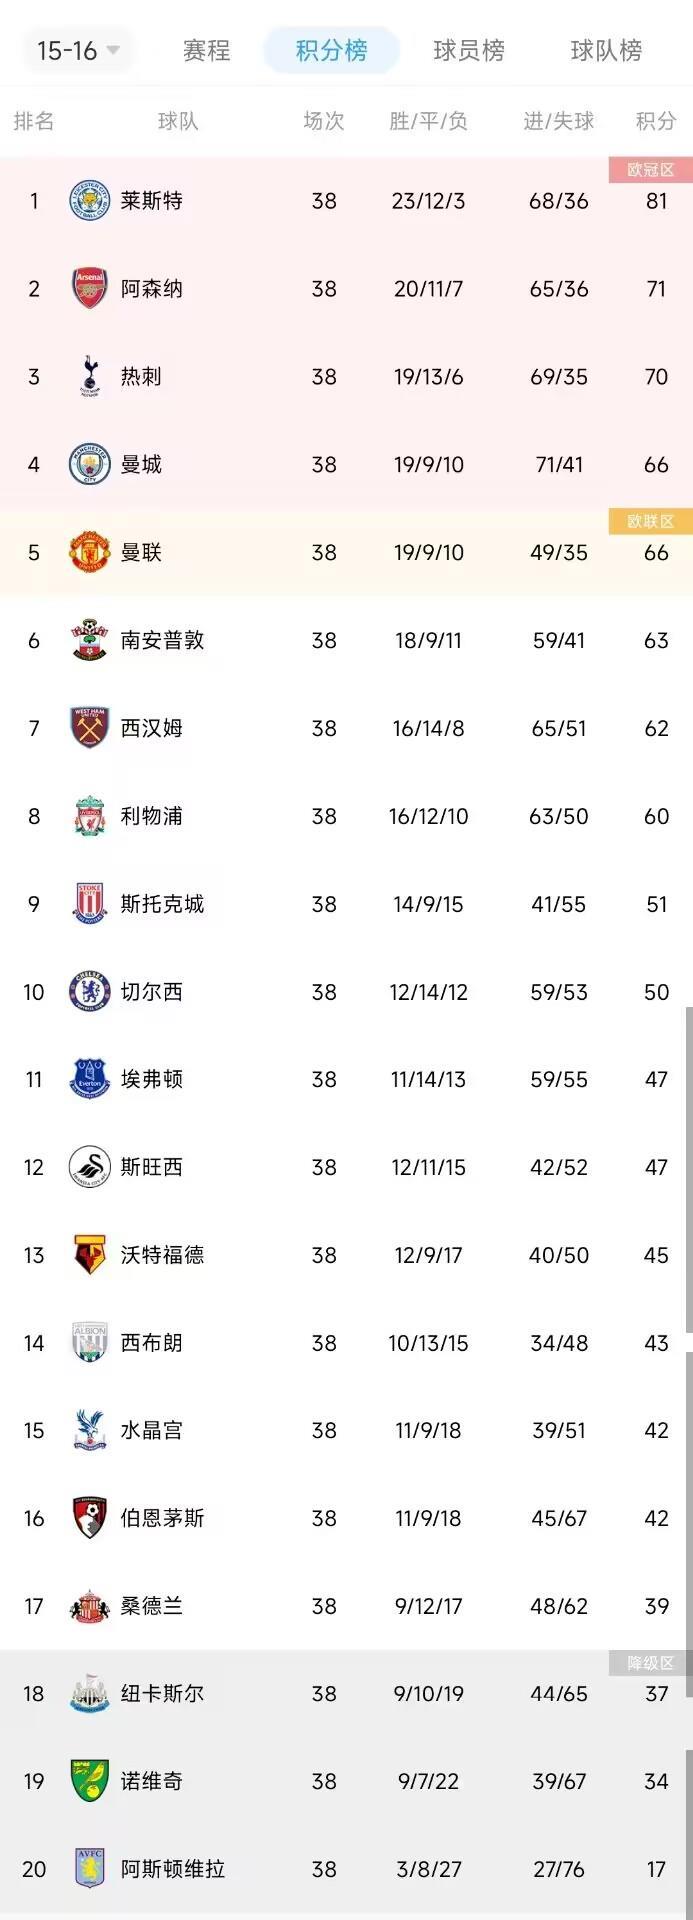
Task: Tap the Tottenham (热刺) logo icon
Action: tap(89, 377)
